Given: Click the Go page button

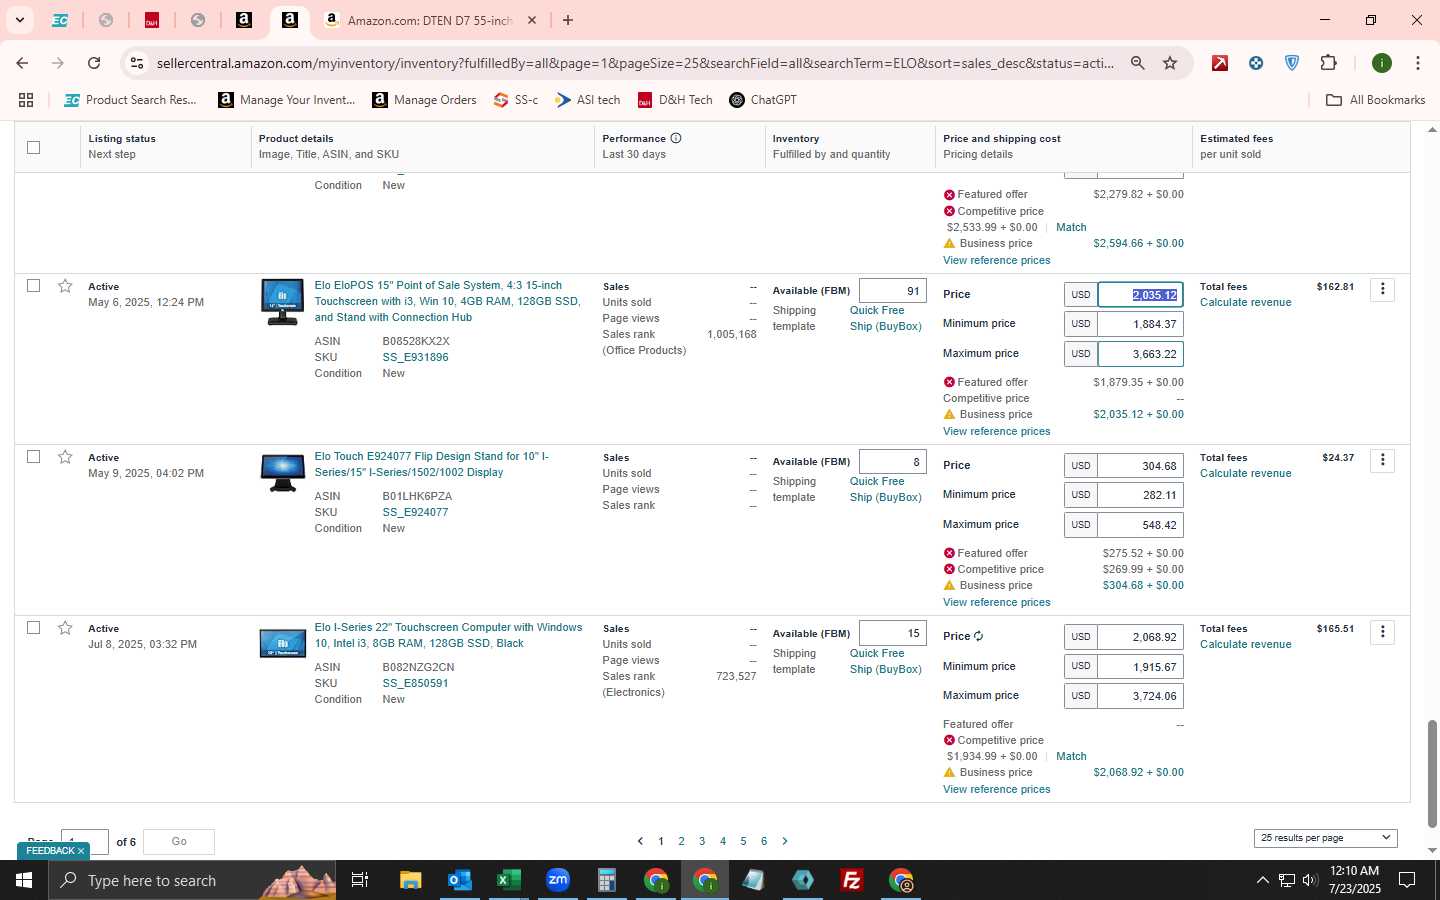Looking at the screenshot, I should 179,842.
